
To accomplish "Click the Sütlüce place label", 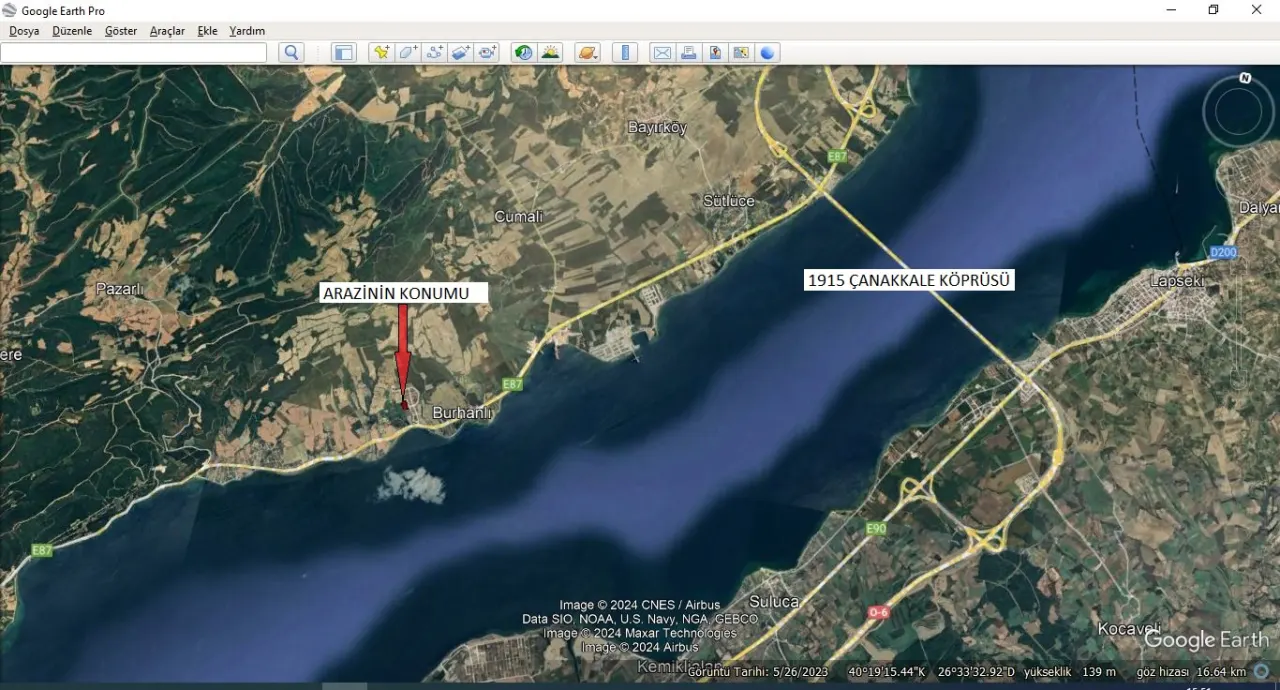I will click(728, 201).
